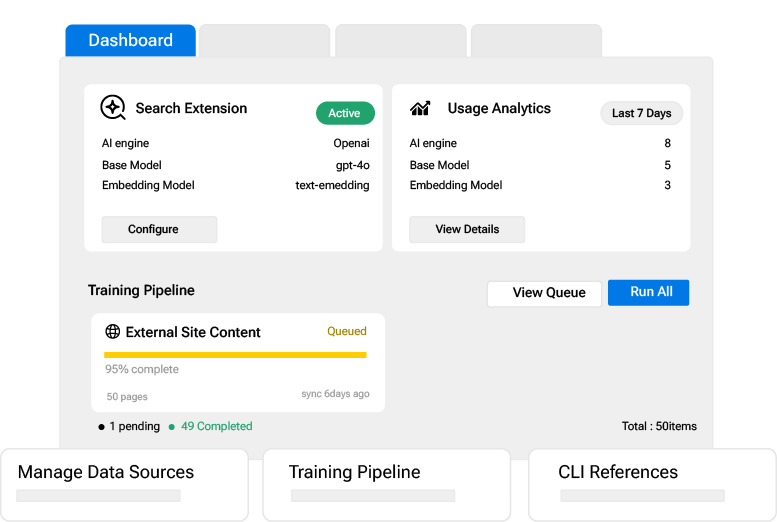Open the Manage Data Sources card
Image resolution: width=777 pixels, height=522 pixels.
(x=124, y=484)
